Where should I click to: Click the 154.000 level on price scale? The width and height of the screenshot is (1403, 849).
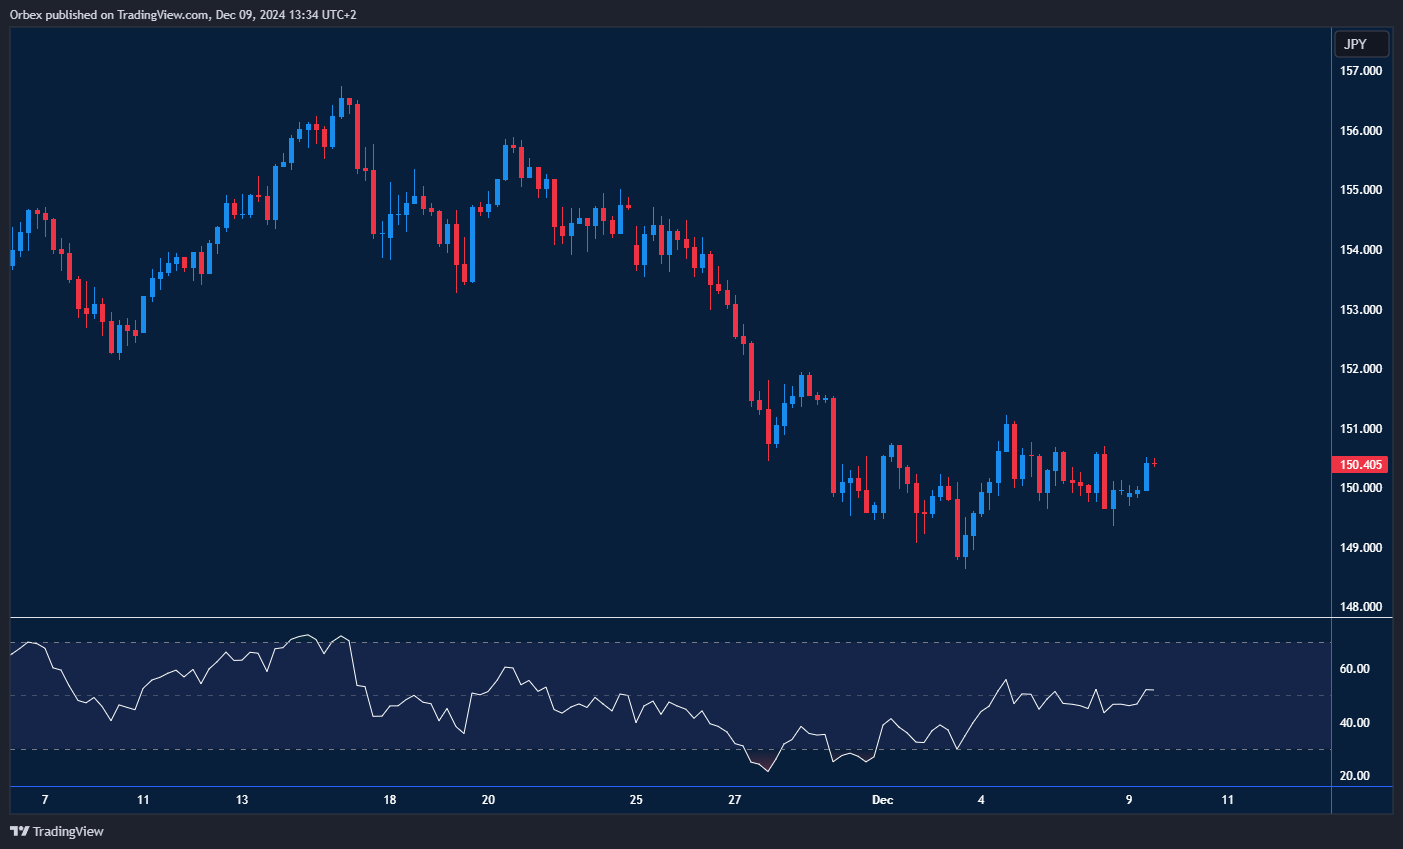[x=1361, y=250]
